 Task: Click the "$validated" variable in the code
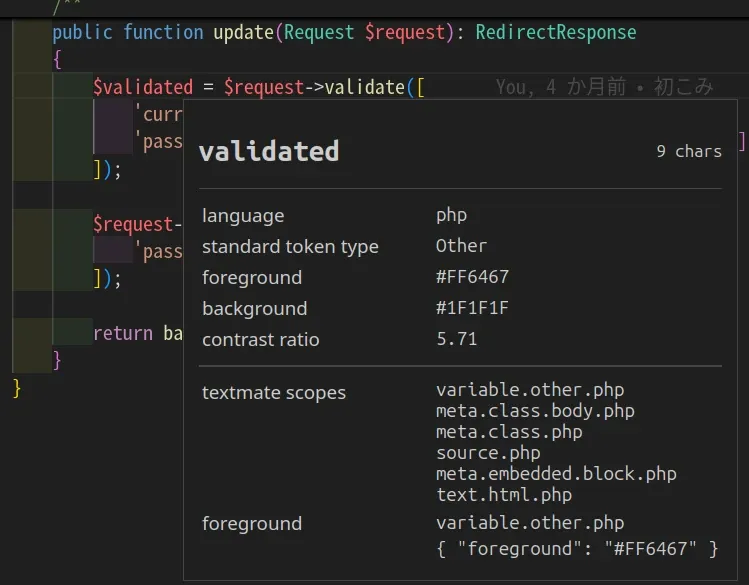pos(143,87)
